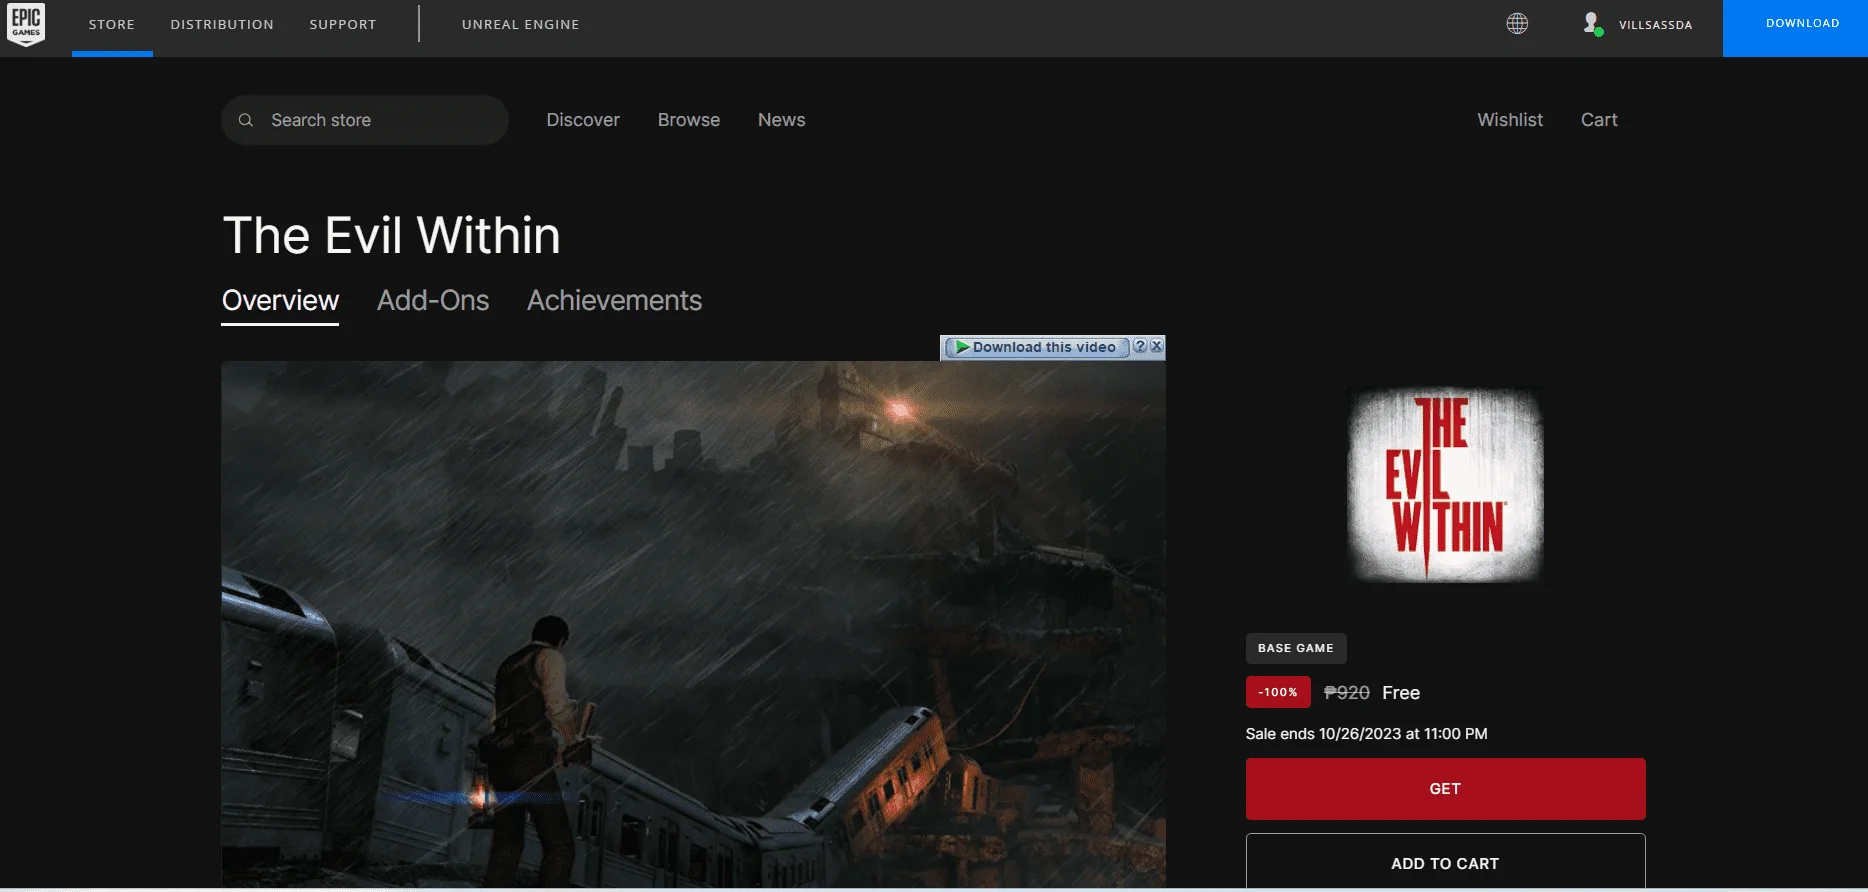Switch to the Add-Ons tab
This screenshot has height=892, width=1868.
(x=433, y=301)
